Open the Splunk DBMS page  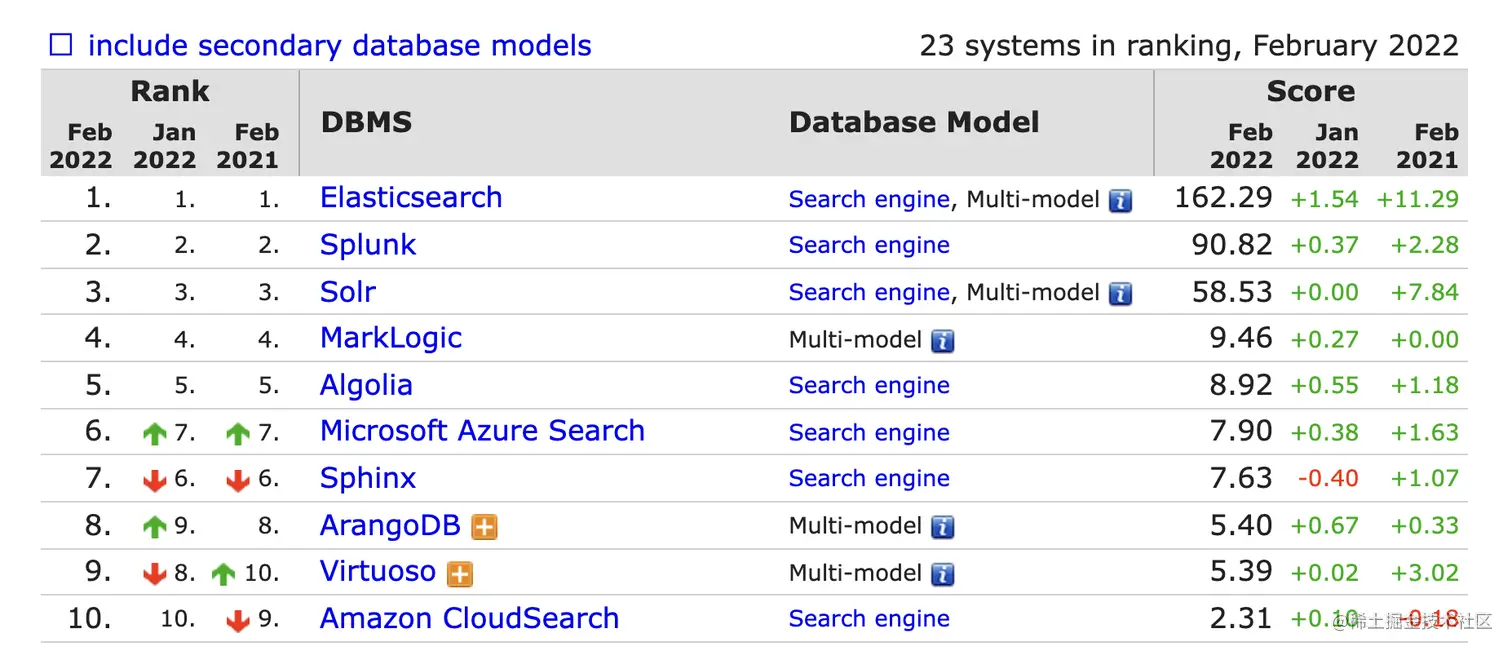tap(367, 245)
